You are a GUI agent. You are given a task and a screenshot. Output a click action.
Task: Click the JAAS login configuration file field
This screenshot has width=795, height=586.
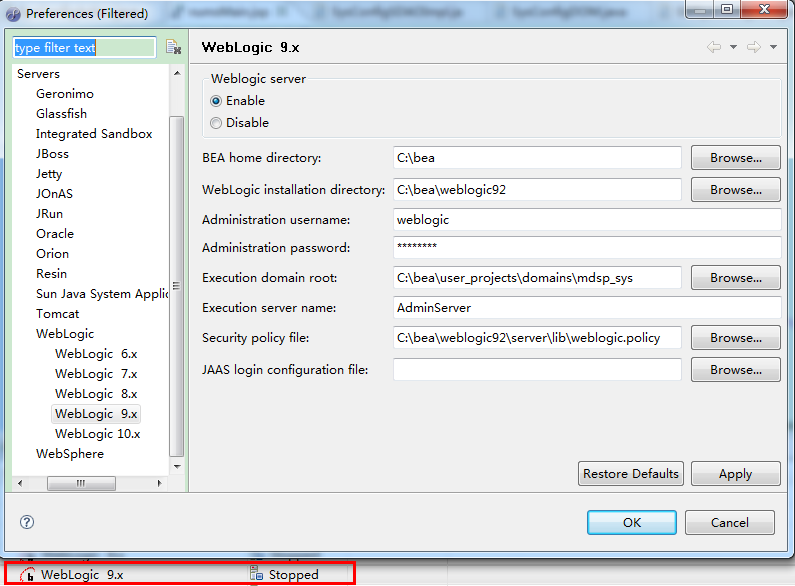coord(537,370)
